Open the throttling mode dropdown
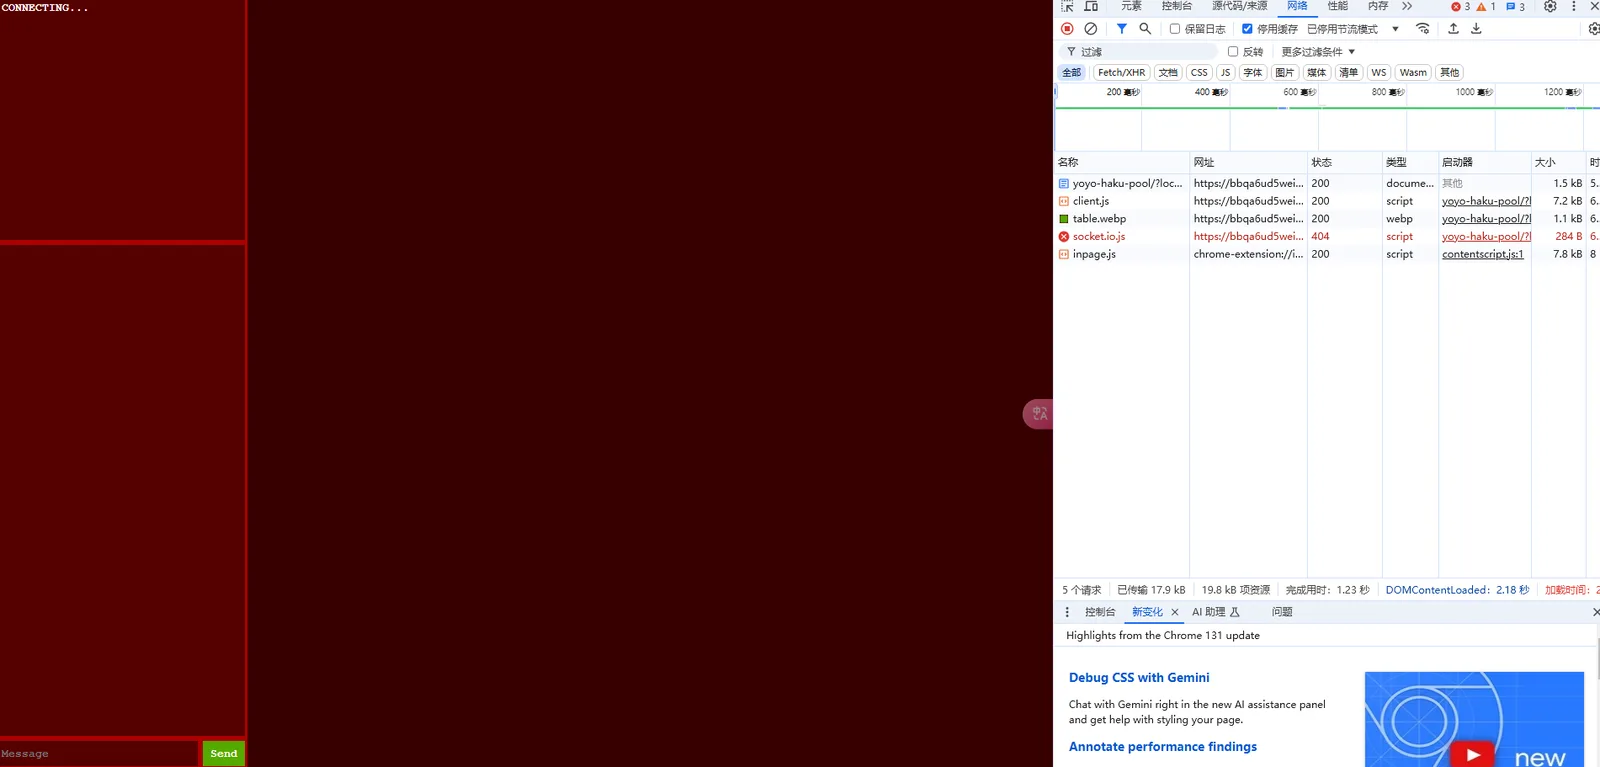Image resolution: width=1600 pixels, height=767 pixels. (1353, 29)
